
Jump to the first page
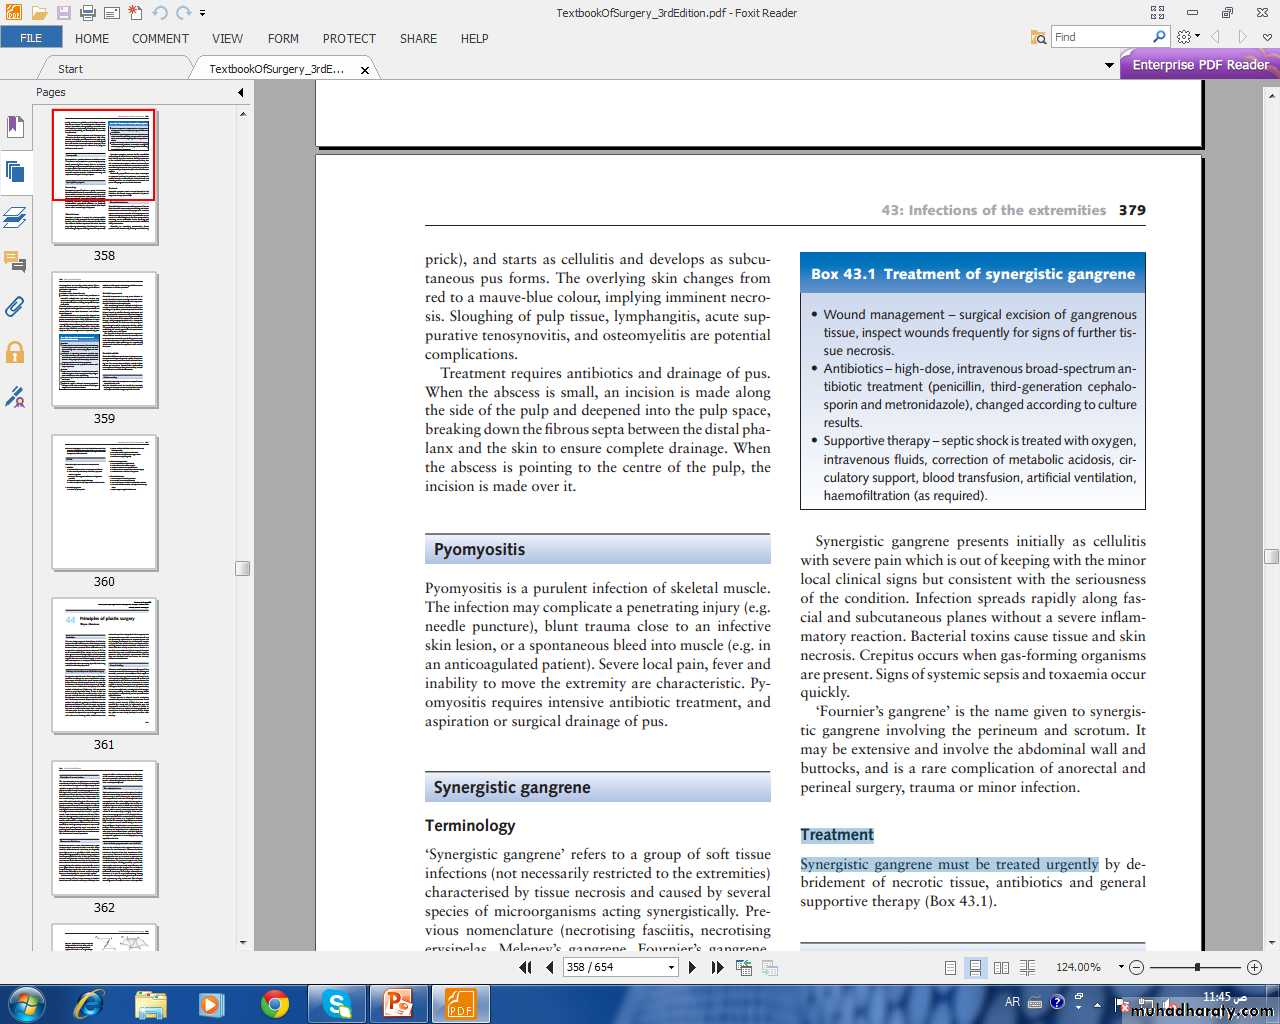coord(525,967)
